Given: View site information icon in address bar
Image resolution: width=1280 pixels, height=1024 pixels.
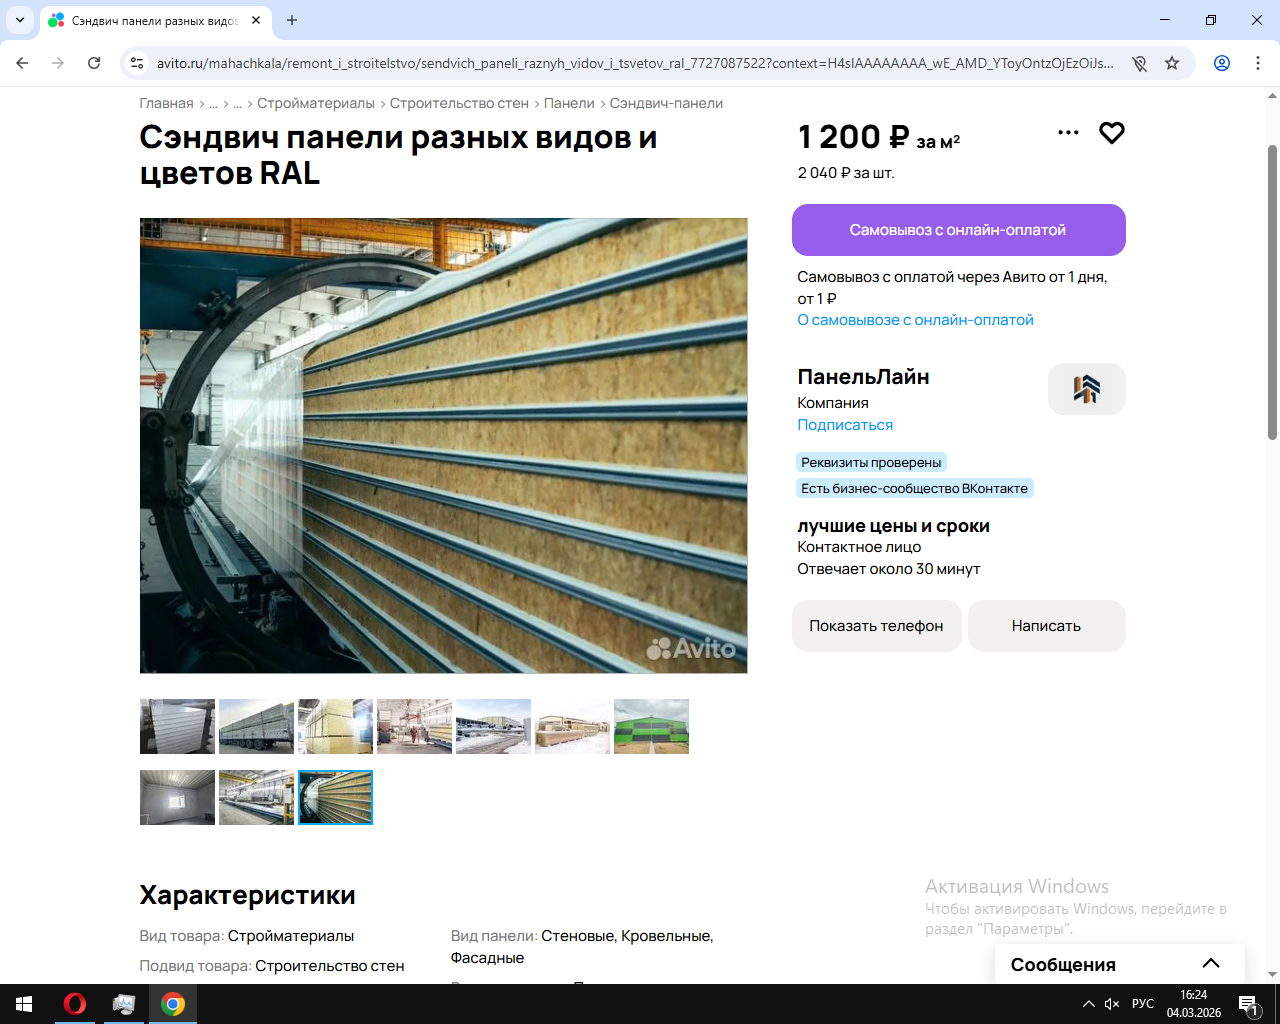Looking at the screenshot, I should [x=137, y=63].
